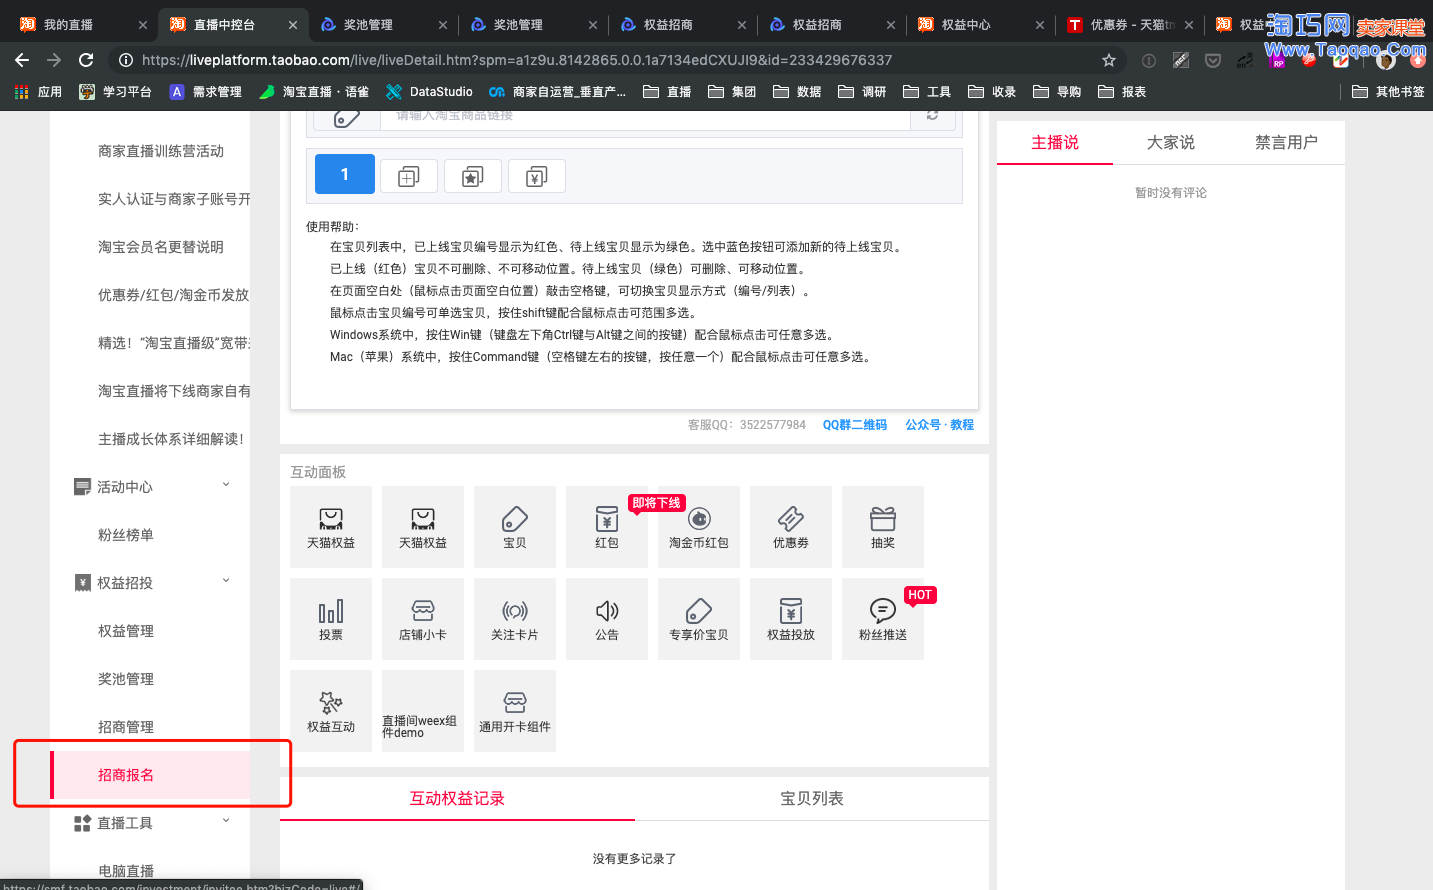
Task: Open 奖池管理 in sidebar menu
Action: tap(126, 679)
